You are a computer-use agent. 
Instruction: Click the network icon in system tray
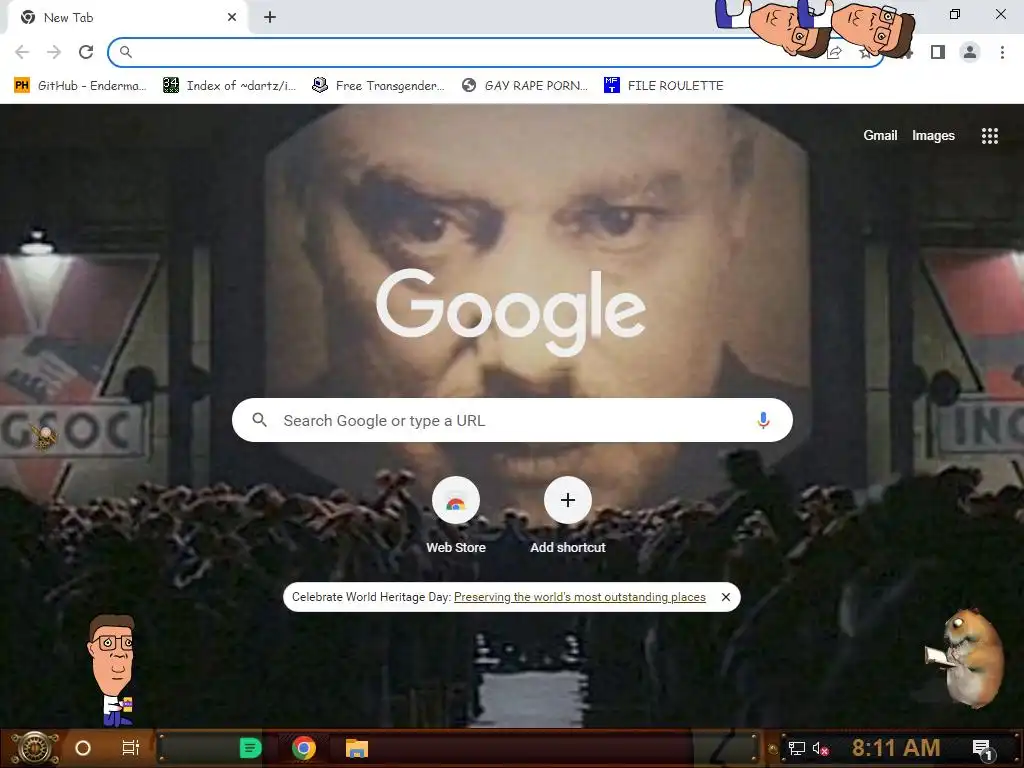tap(796, 748)
